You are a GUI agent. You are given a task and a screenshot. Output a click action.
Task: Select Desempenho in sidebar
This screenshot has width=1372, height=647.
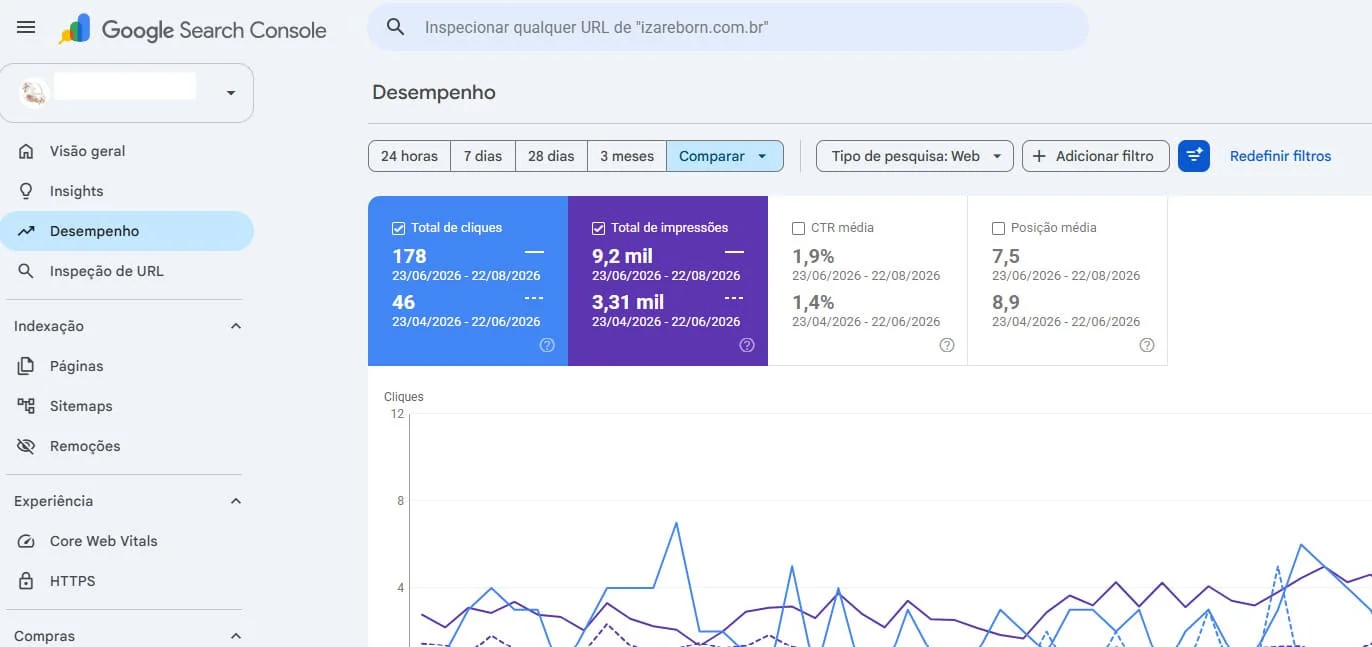(x=127, y=231)
